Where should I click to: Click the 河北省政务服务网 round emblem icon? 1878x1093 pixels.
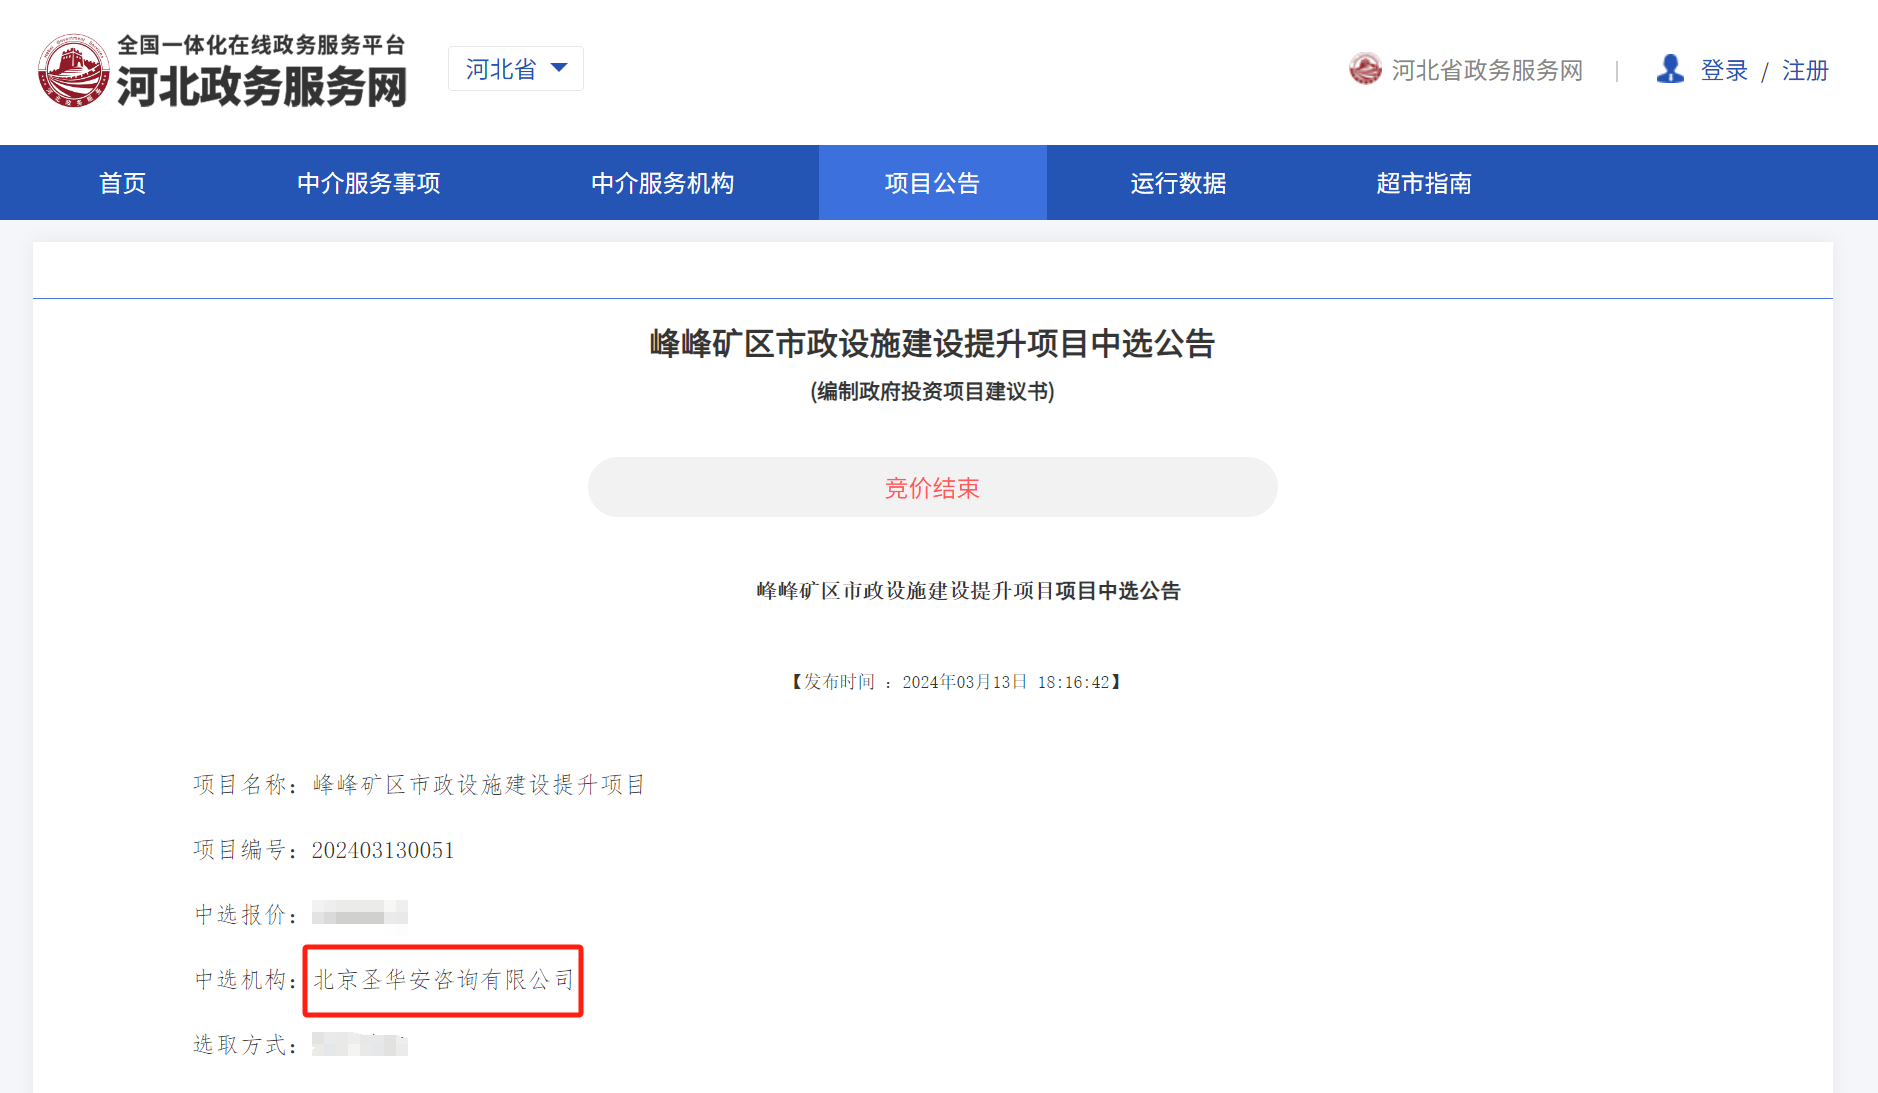(x=1365, y=69)
